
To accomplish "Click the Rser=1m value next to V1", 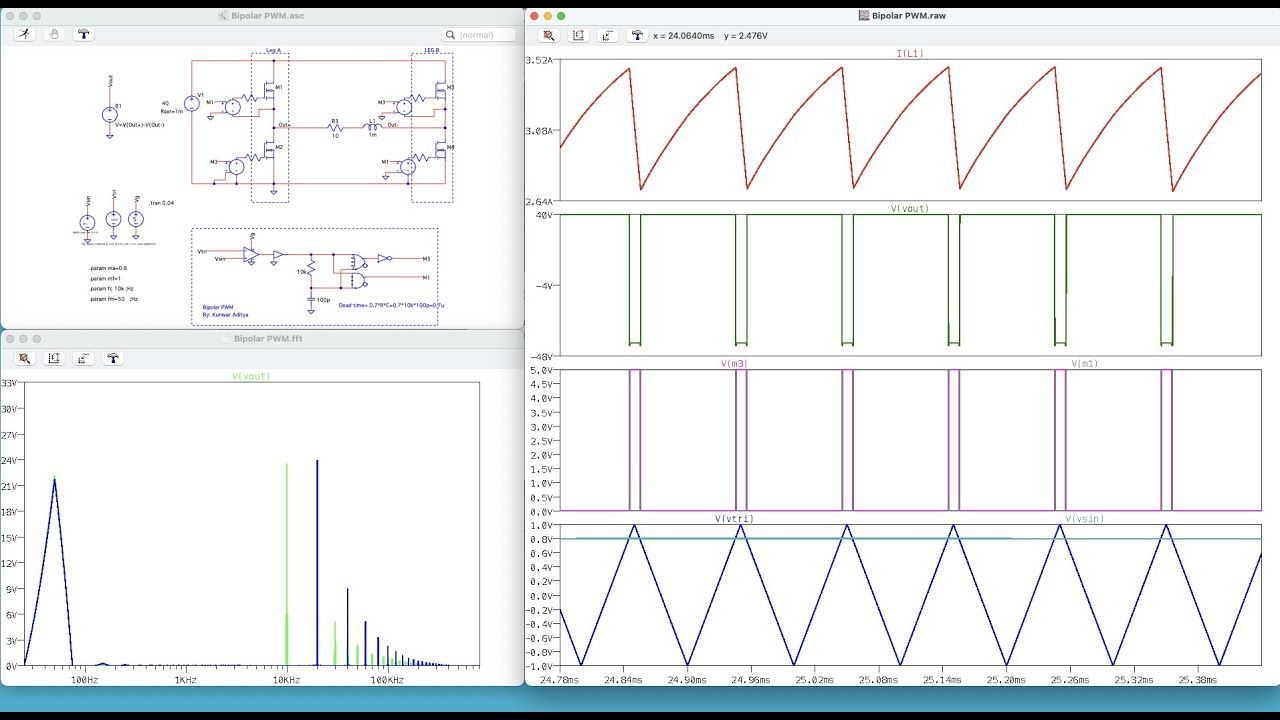I will pos(172,111).
